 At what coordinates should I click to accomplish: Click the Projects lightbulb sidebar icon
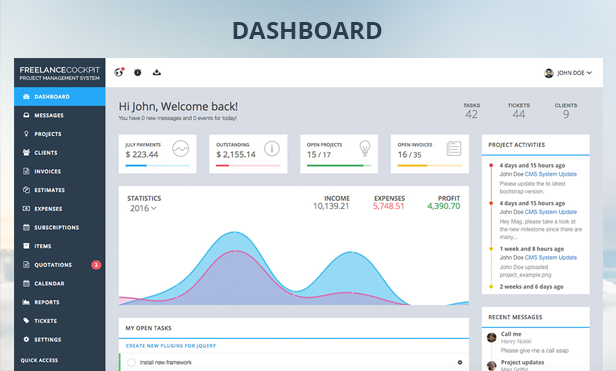26,134
